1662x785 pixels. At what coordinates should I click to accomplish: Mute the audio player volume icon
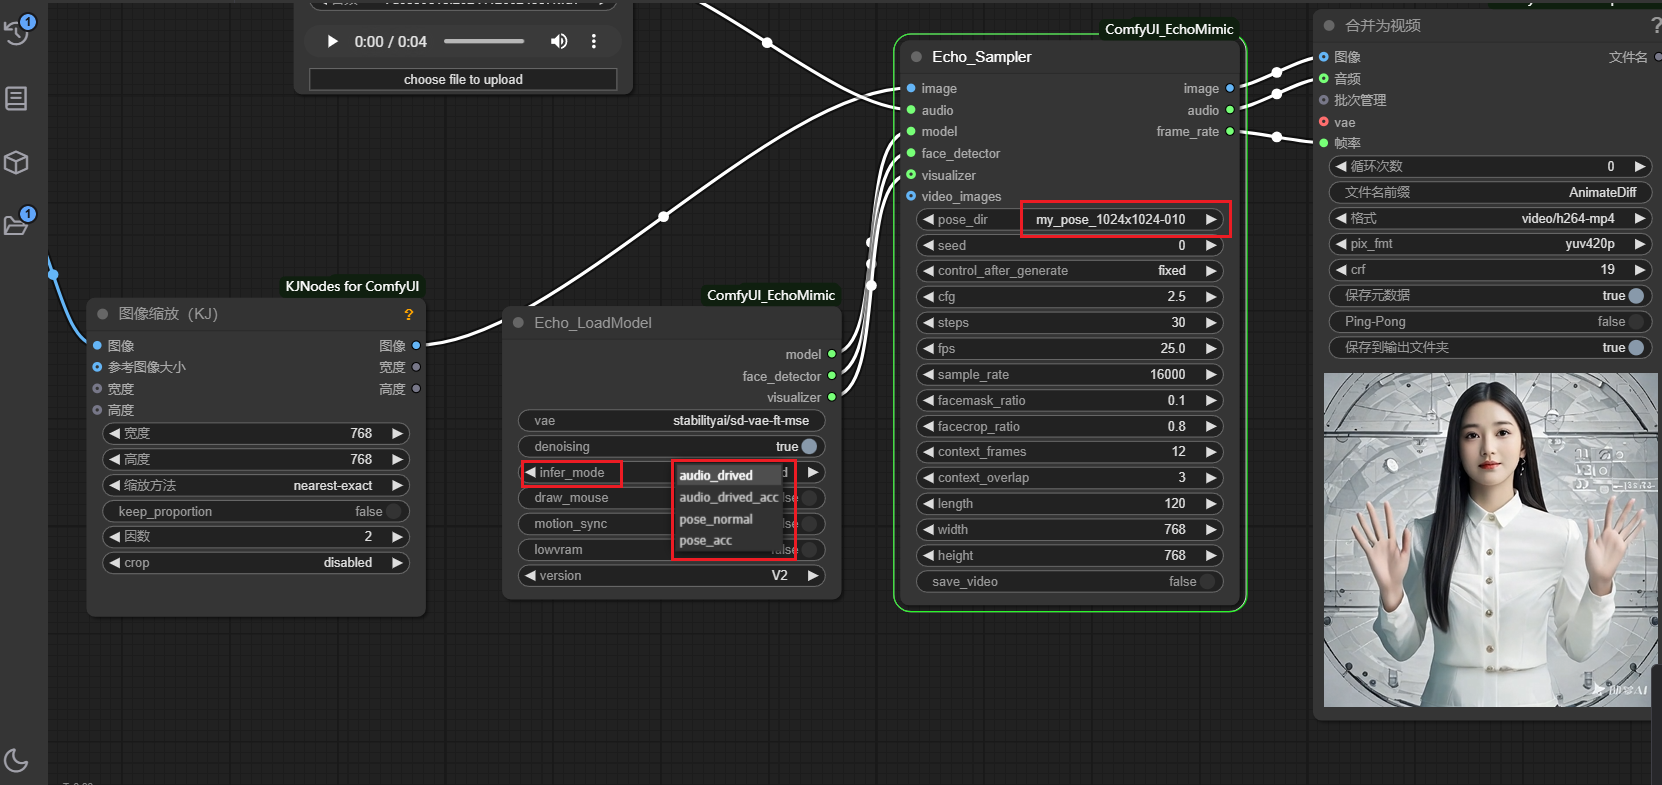[559, 41]
